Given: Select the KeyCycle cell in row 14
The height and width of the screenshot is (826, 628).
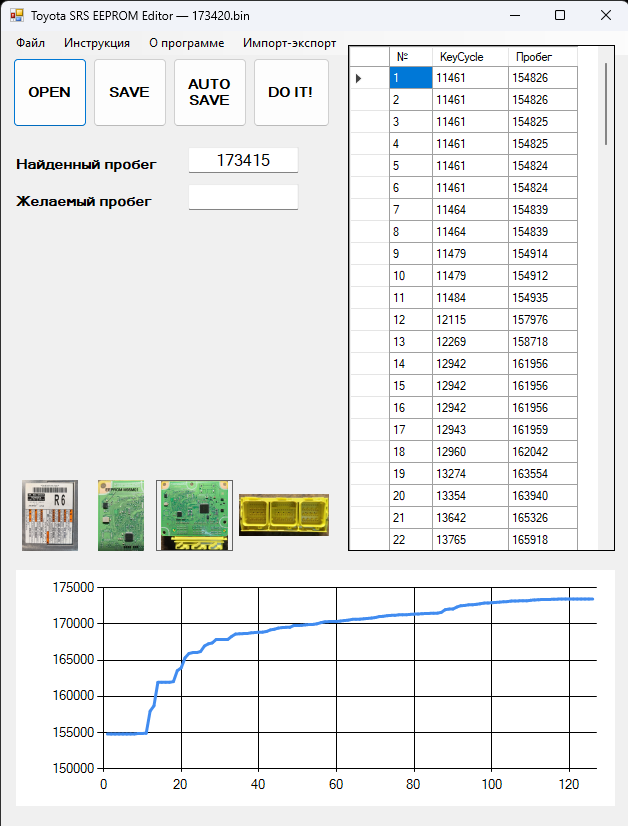Looking at the screenshot, I should coord(470,364).
